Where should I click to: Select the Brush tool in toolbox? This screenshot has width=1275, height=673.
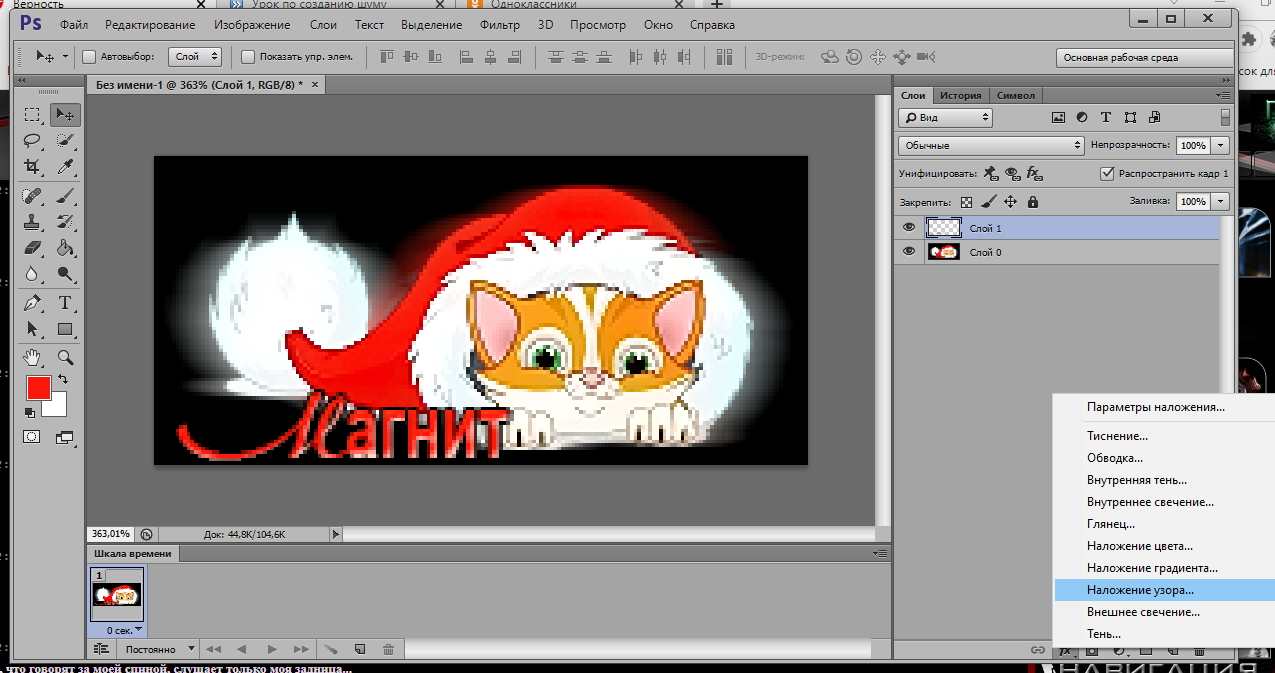65,195
